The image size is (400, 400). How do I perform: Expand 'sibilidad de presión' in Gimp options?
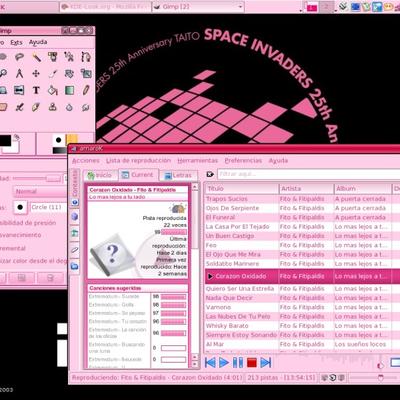(28, 223)
